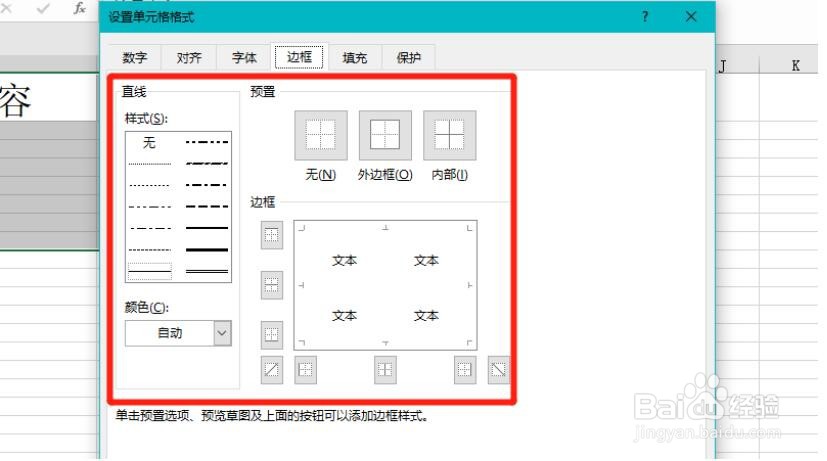The height and width of the screenshot is (461, 827).
Task: Toggle the left border button
Action: (305, 370)
